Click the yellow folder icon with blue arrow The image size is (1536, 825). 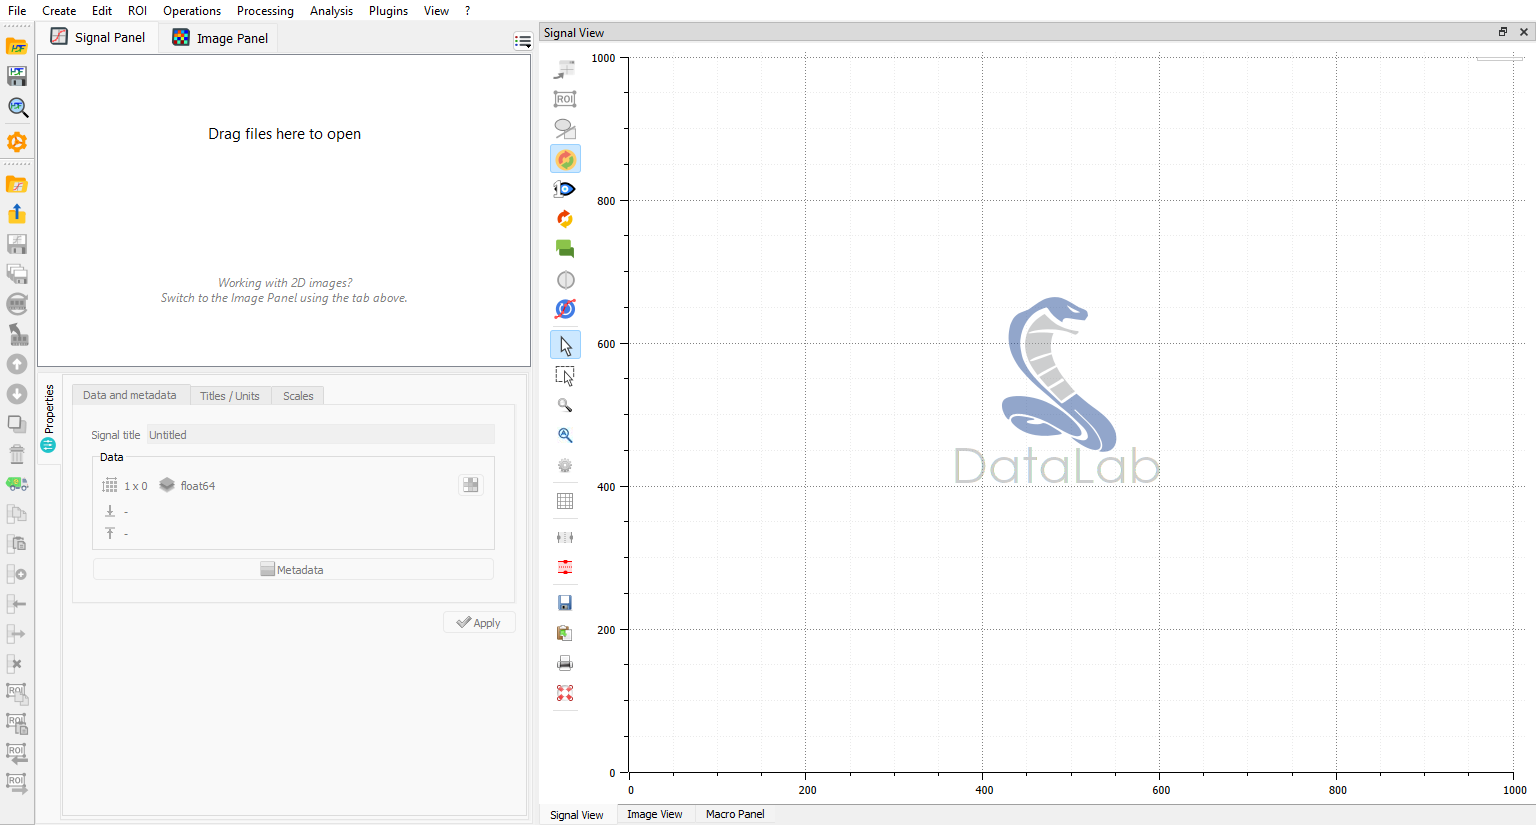[17, 214]
